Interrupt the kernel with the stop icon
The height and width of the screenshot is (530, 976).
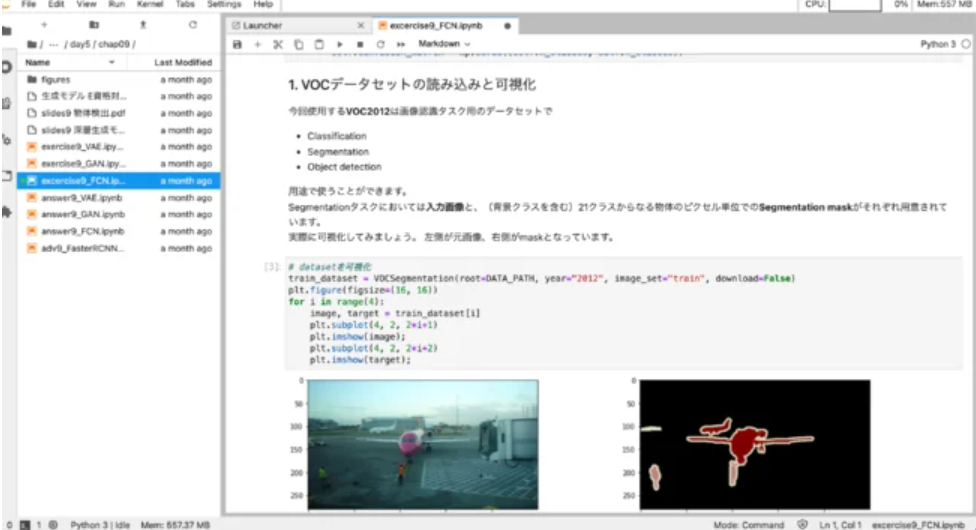pyautogui.click(x=360, y=44)
